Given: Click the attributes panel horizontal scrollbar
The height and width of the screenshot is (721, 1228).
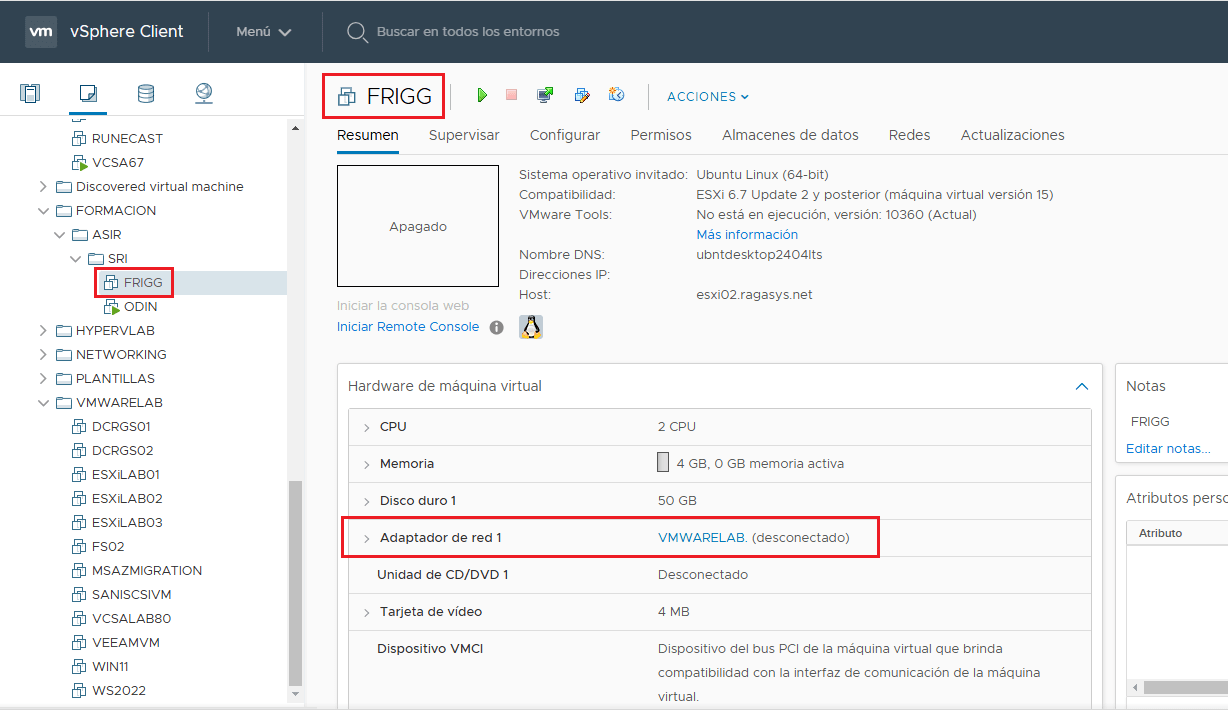Looking at the screenshot, I should click(1186, 688).
